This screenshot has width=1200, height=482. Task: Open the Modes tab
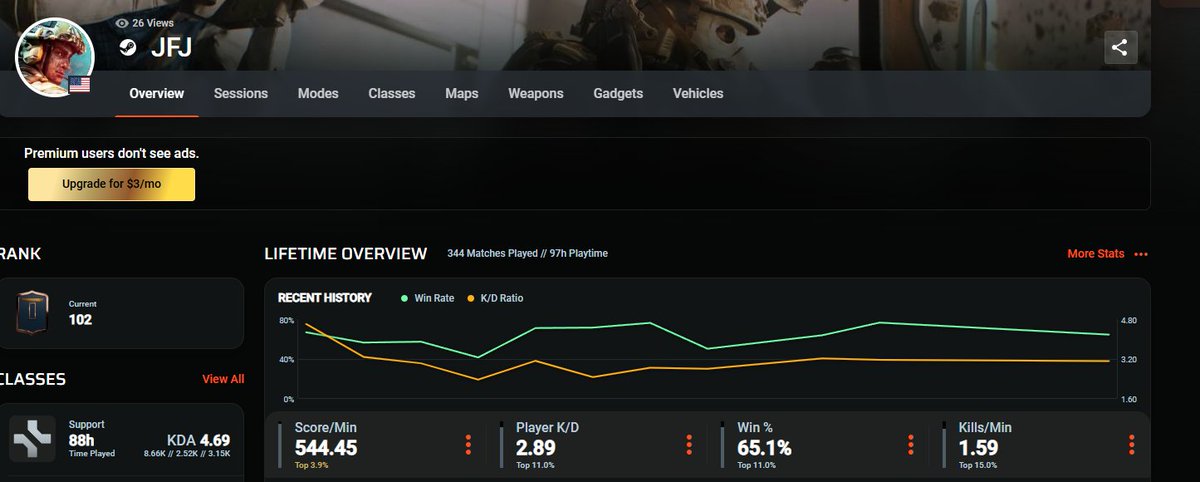tap(318, 93)
